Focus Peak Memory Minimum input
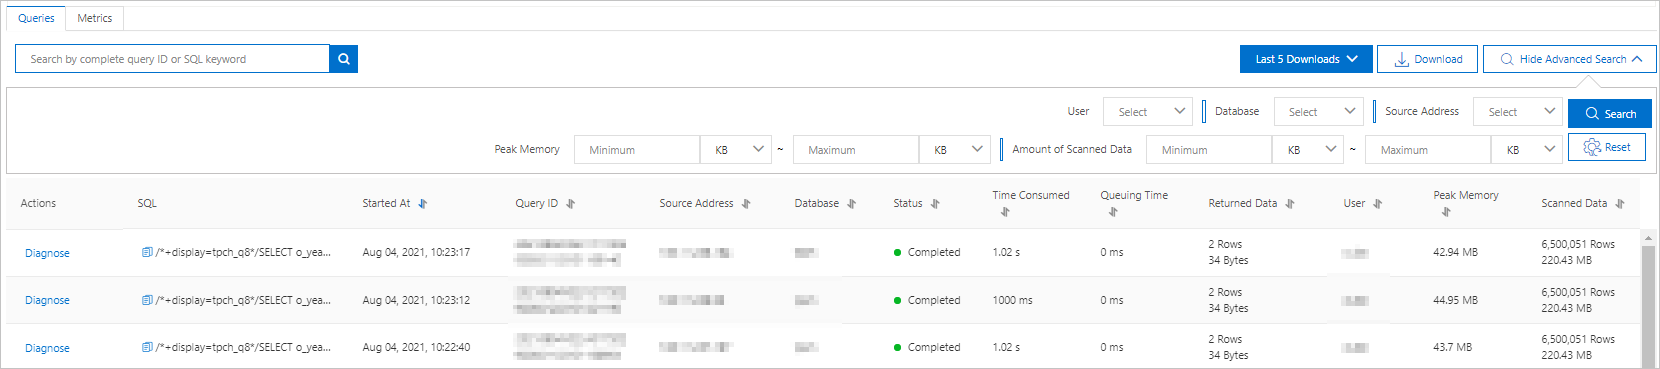This screenshot has width=1660, height=369. (637, 150)
